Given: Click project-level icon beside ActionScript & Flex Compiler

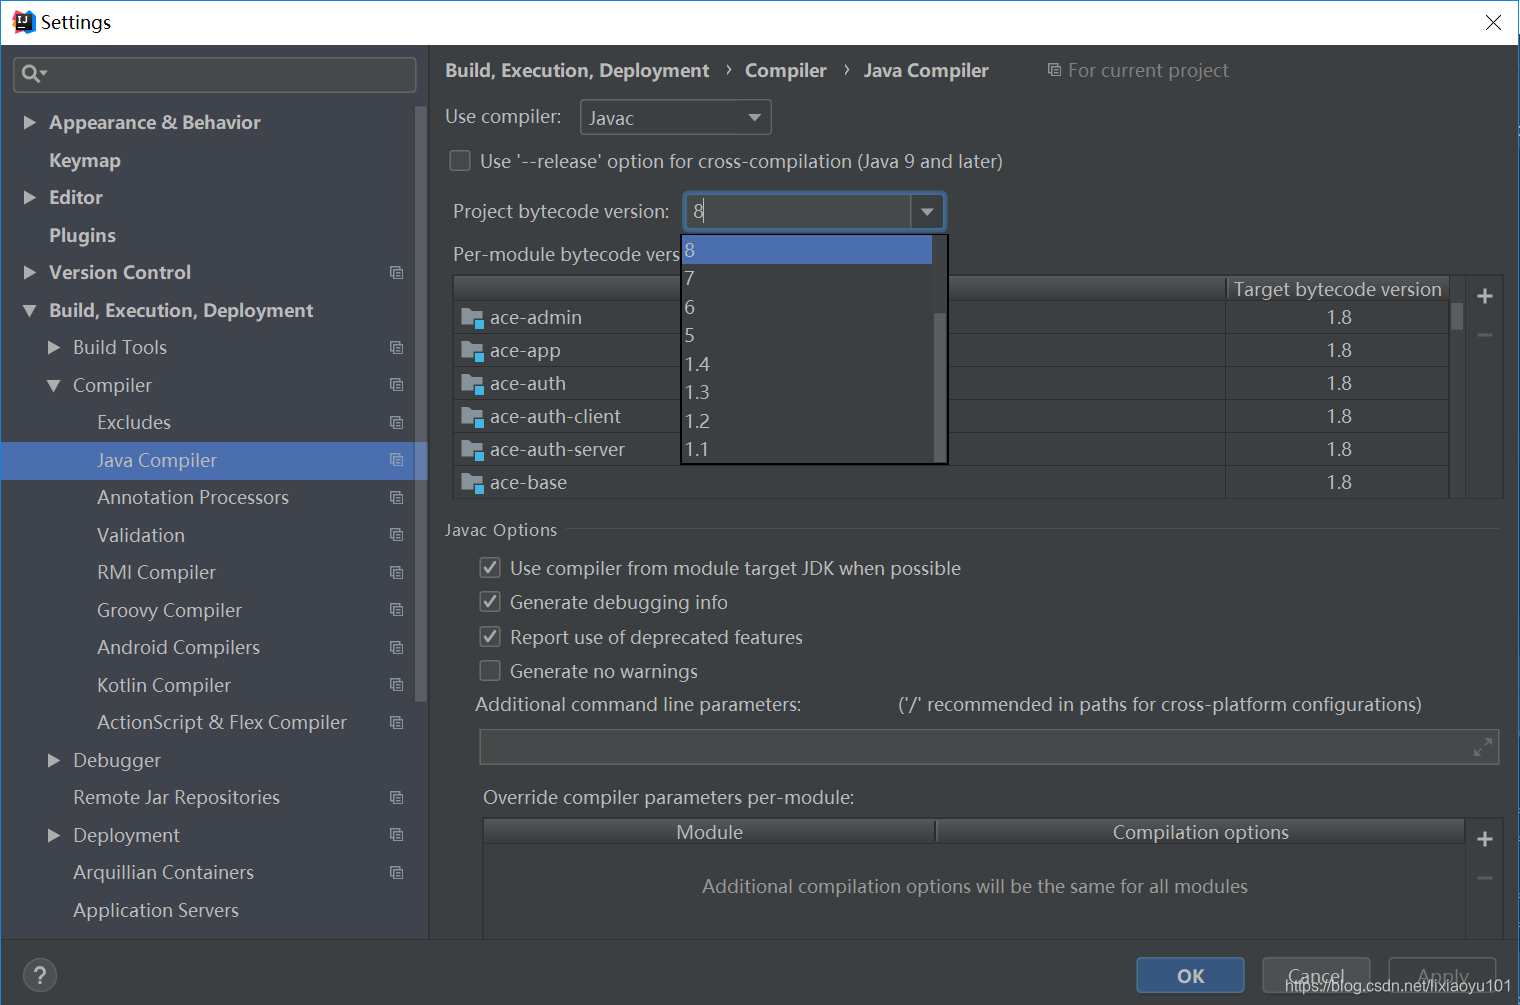Looking at the screenshot, I should 396,723.
